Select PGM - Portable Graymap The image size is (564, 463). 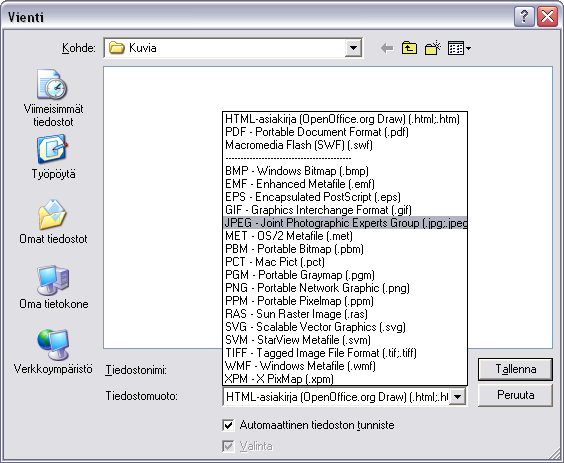[345, 275]
